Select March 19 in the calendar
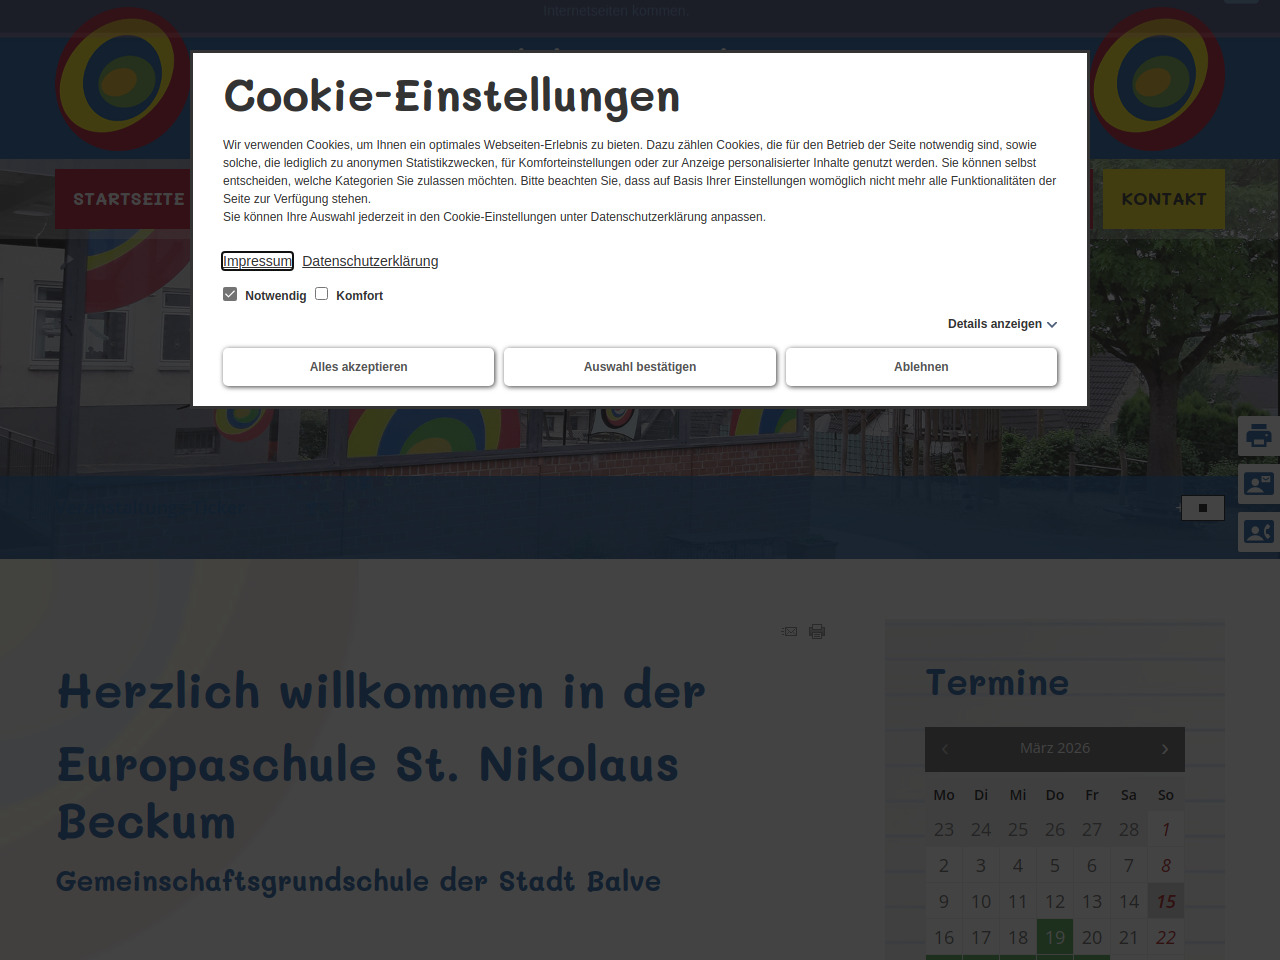Viewport: 1280px width, 960px height. point(1055,937)
